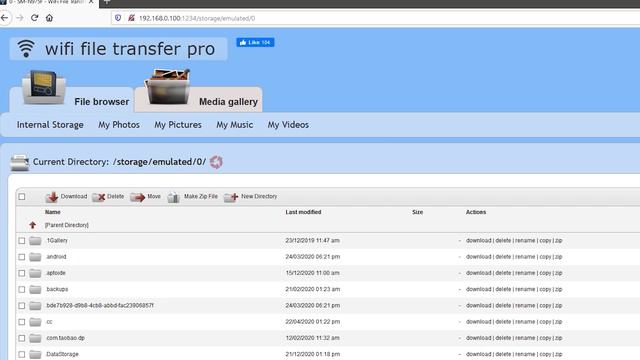640x360 pixels.
Task: Check the com.taobao.dp row checkbox
Action: (x=22, y=338)
